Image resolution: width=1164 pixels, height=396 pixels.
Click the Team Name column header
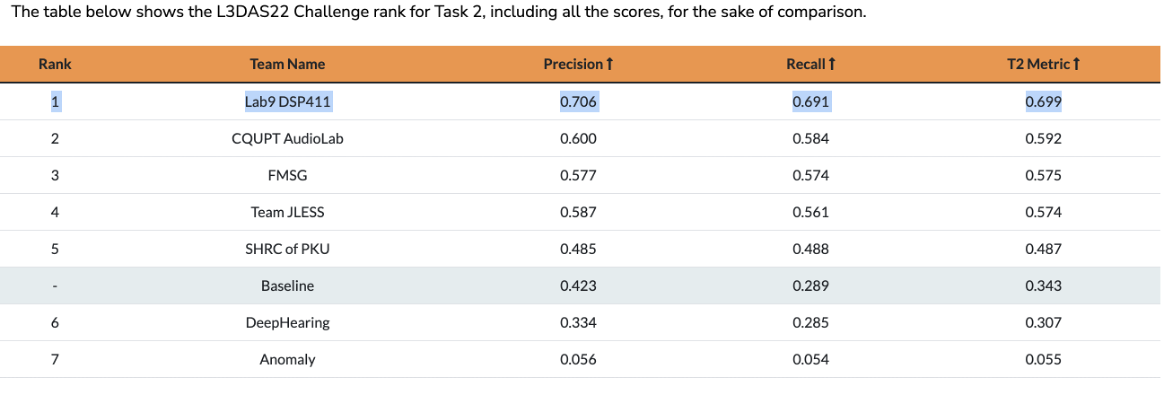point(287,65)
